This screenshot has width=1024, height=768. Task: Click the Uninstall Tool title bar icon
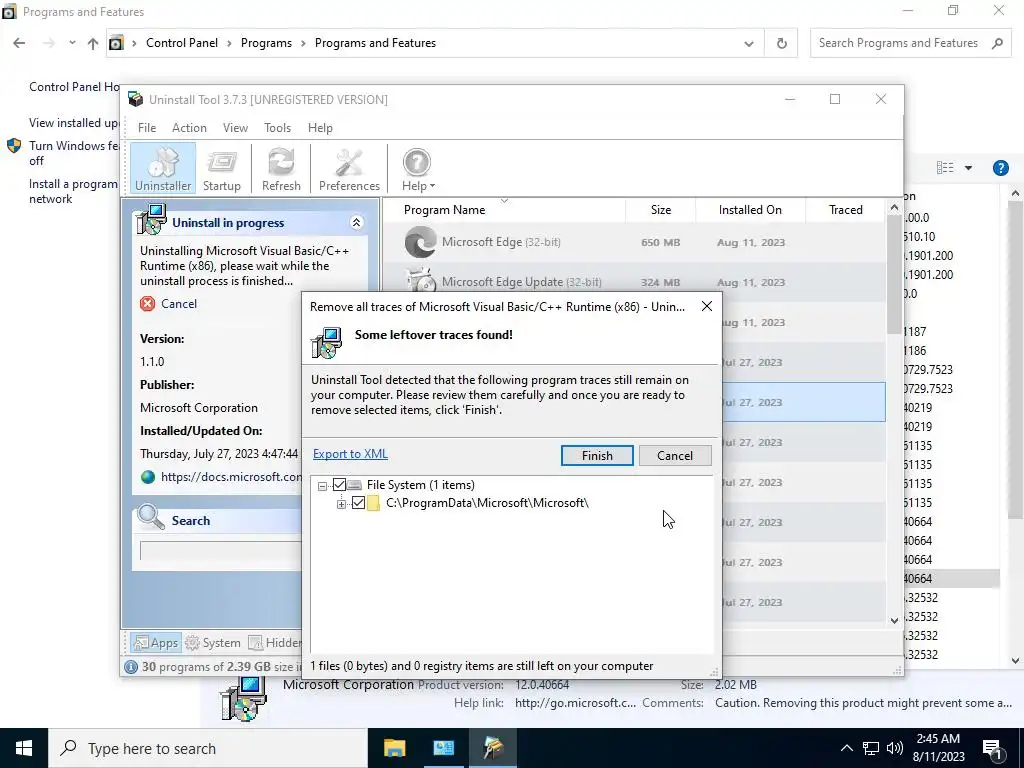coord(135,99)
